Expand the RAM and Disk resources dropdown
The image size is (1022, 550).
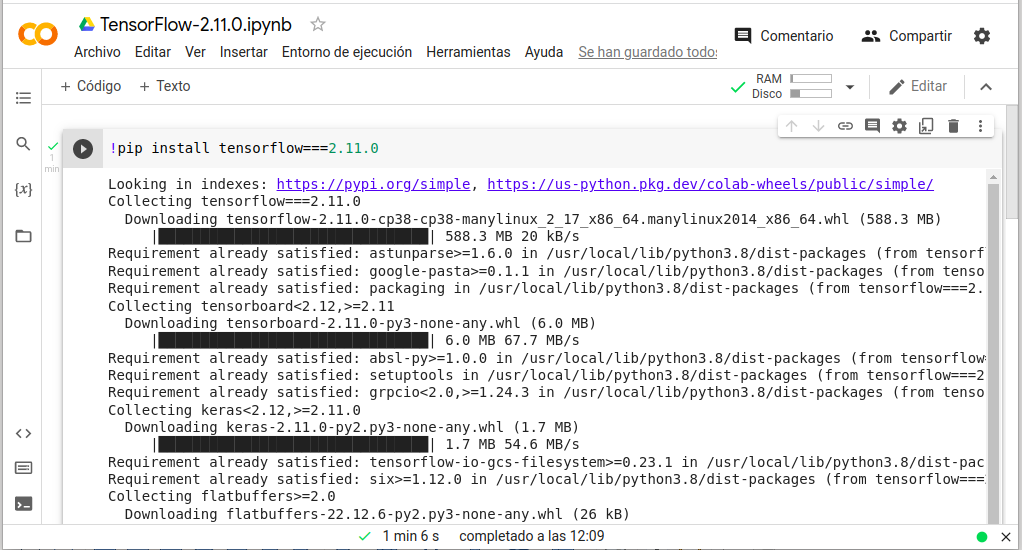click(850, 87)
